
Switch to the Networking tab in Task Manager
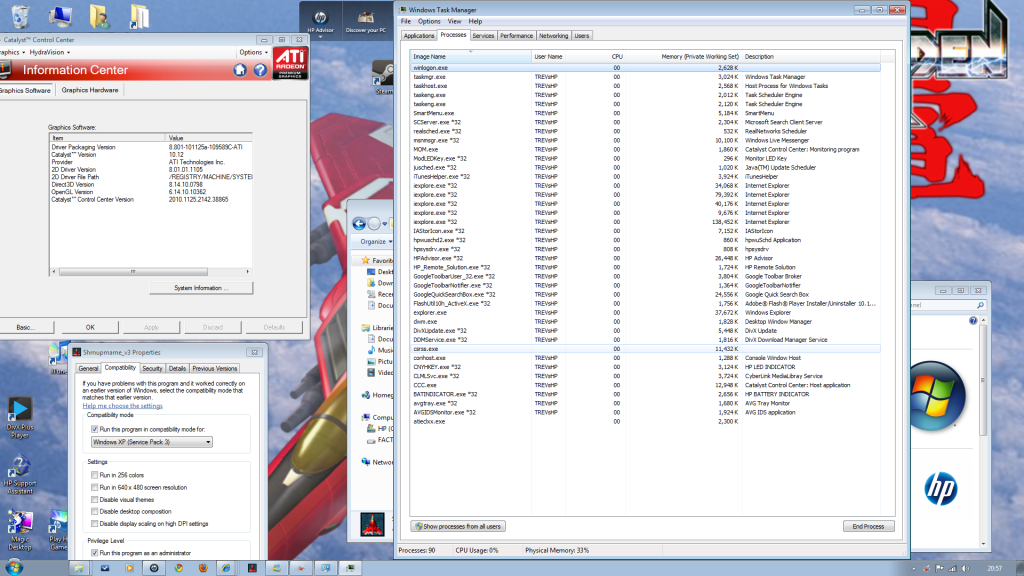pyautogui.click(x=554, y=36)
